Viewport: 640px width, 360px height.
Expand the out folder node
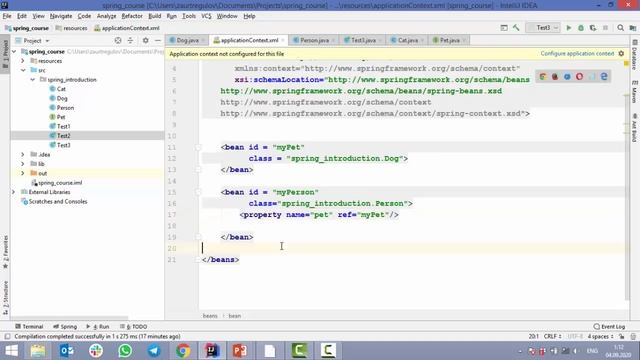tap(23, 173)
